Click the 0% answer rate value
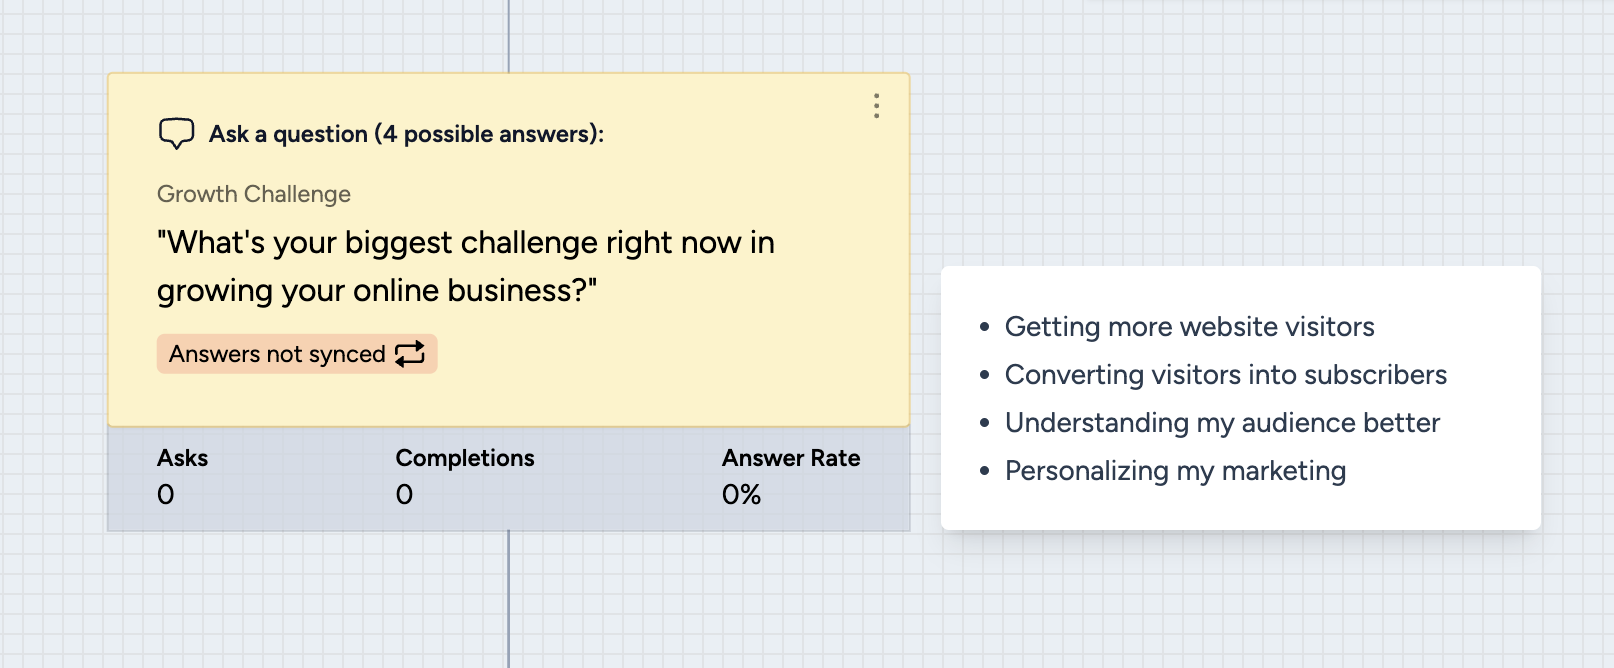The image size is (1614, 668). (x=741, y=495)
